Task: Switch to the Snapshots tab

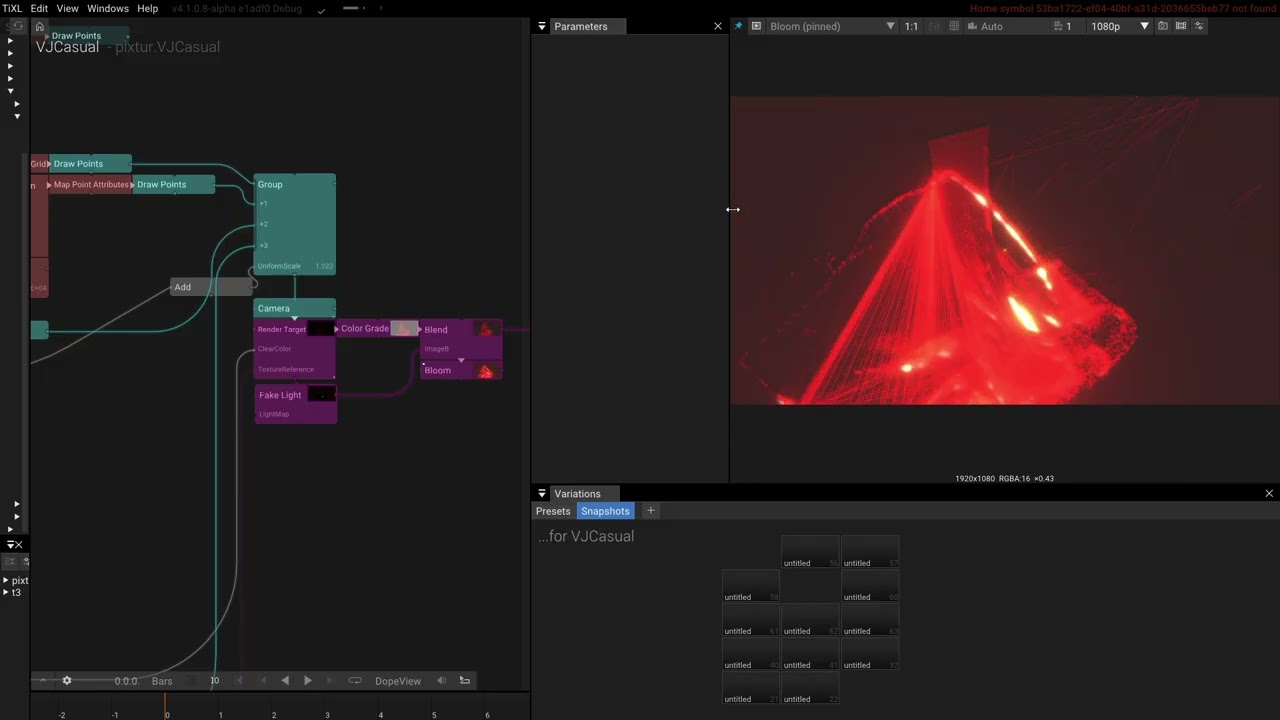Action: pos(605,511)
